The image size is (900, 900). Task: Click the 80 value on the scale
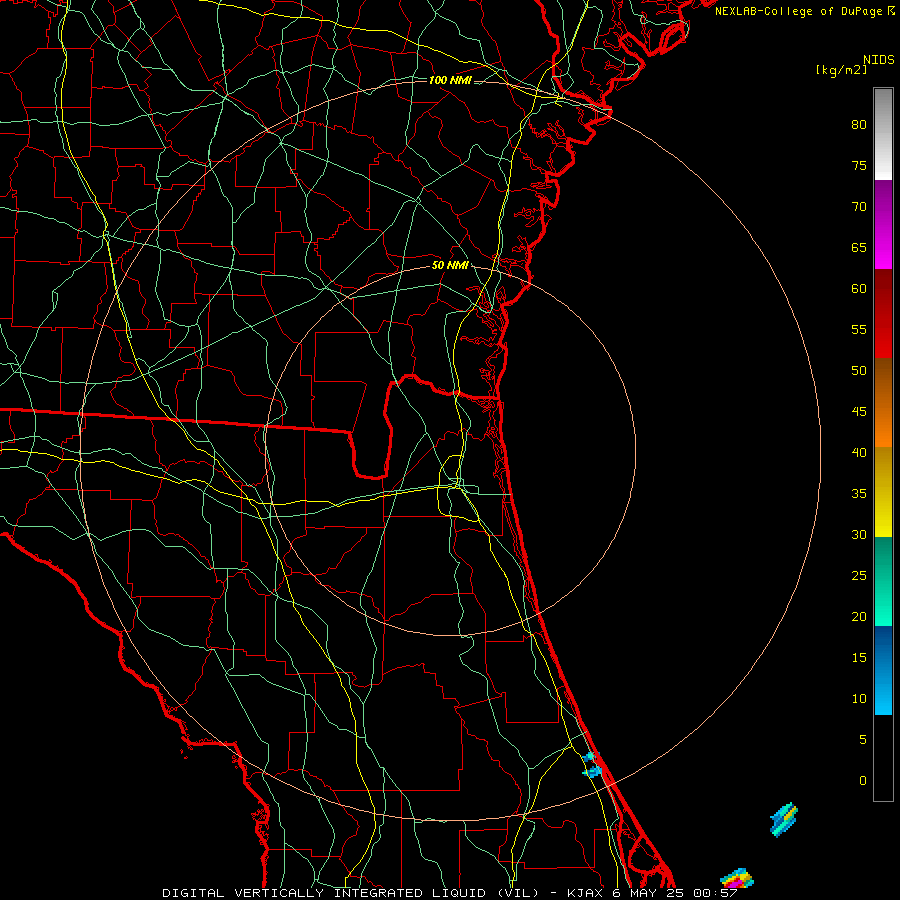point(859,125)
